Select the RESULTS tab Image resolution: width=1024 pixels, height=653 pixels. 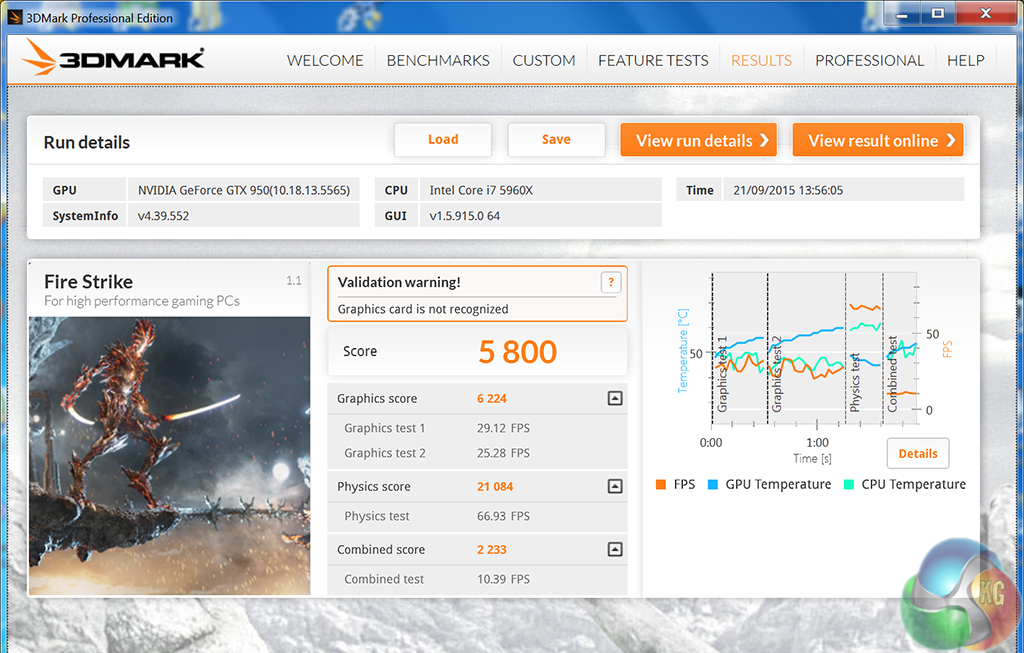(761, 61)
